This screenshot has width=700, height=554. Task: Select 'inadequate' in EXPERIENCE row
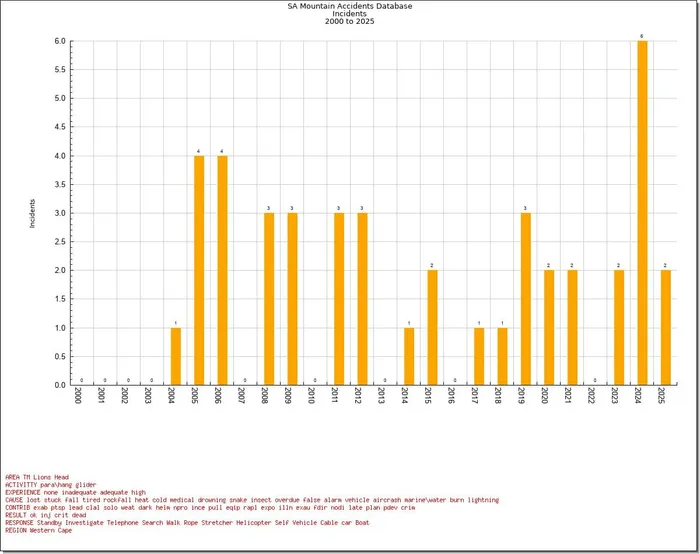(x=78, y=493)
